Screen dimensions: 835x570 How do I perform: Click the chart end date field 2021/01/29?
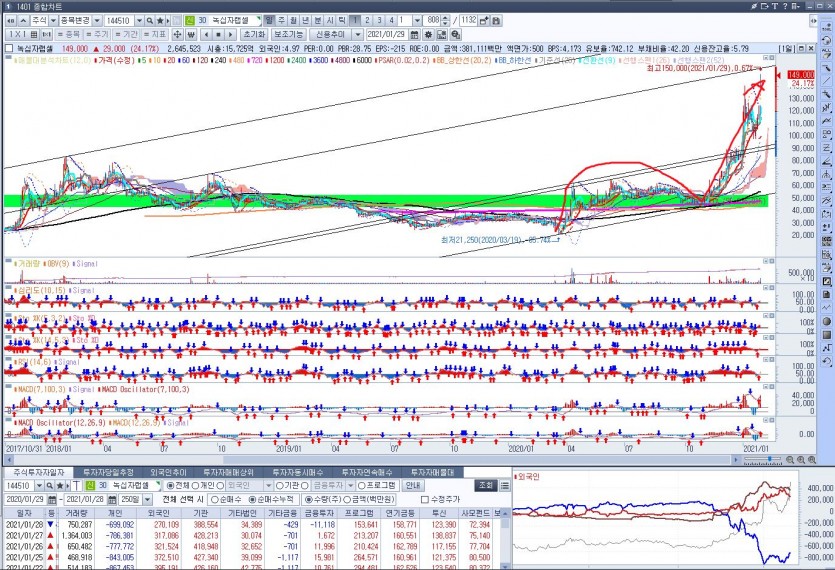[x=385, y=34]
